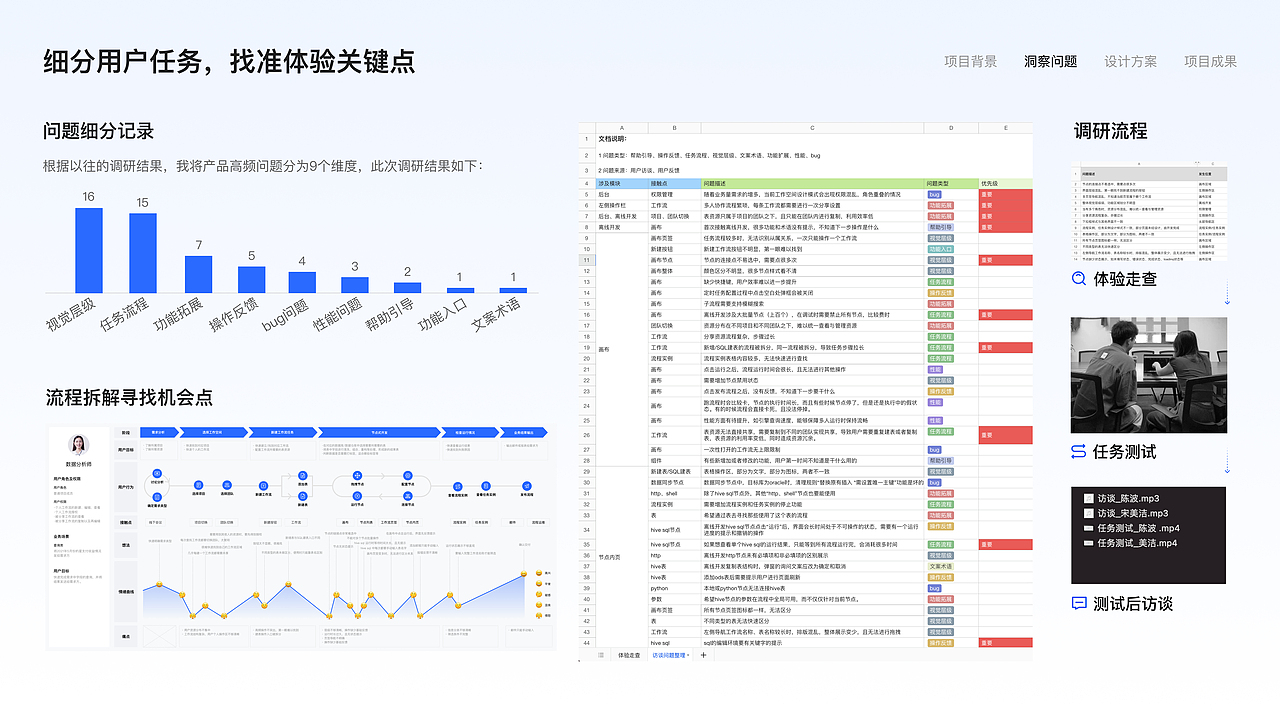This screenshot has height=720, width=1280.
Task: Click the 问题细分记录 section heading
Action: (x=98, y=131)
